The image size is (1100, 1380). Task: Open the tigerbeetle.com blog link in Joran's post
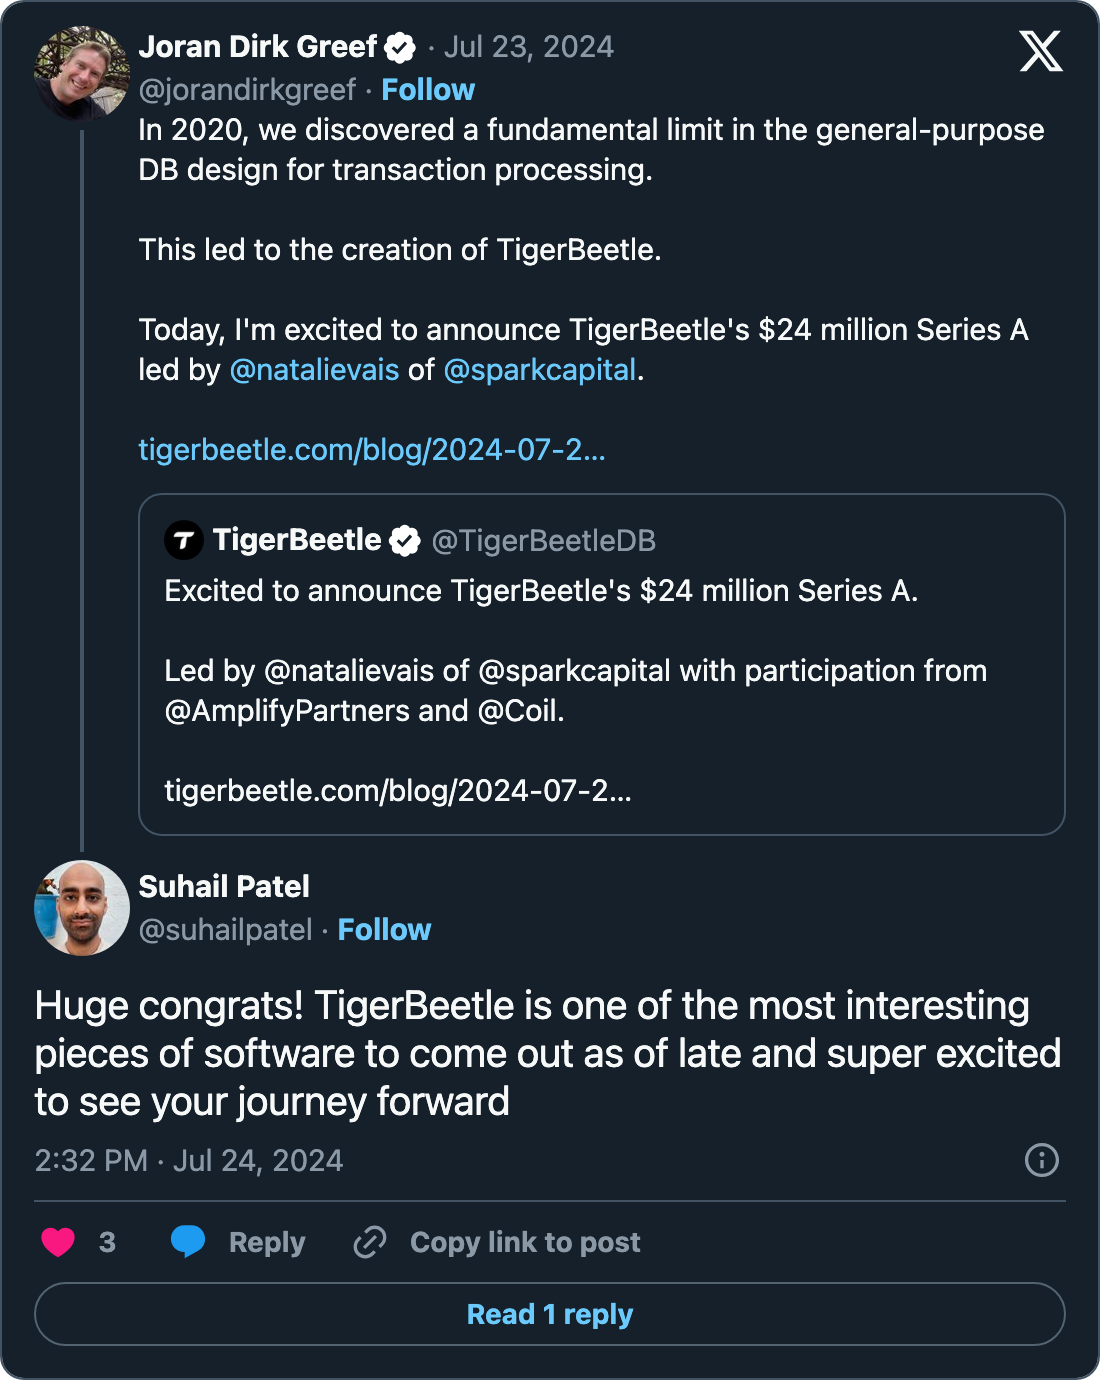click(372, 450)
